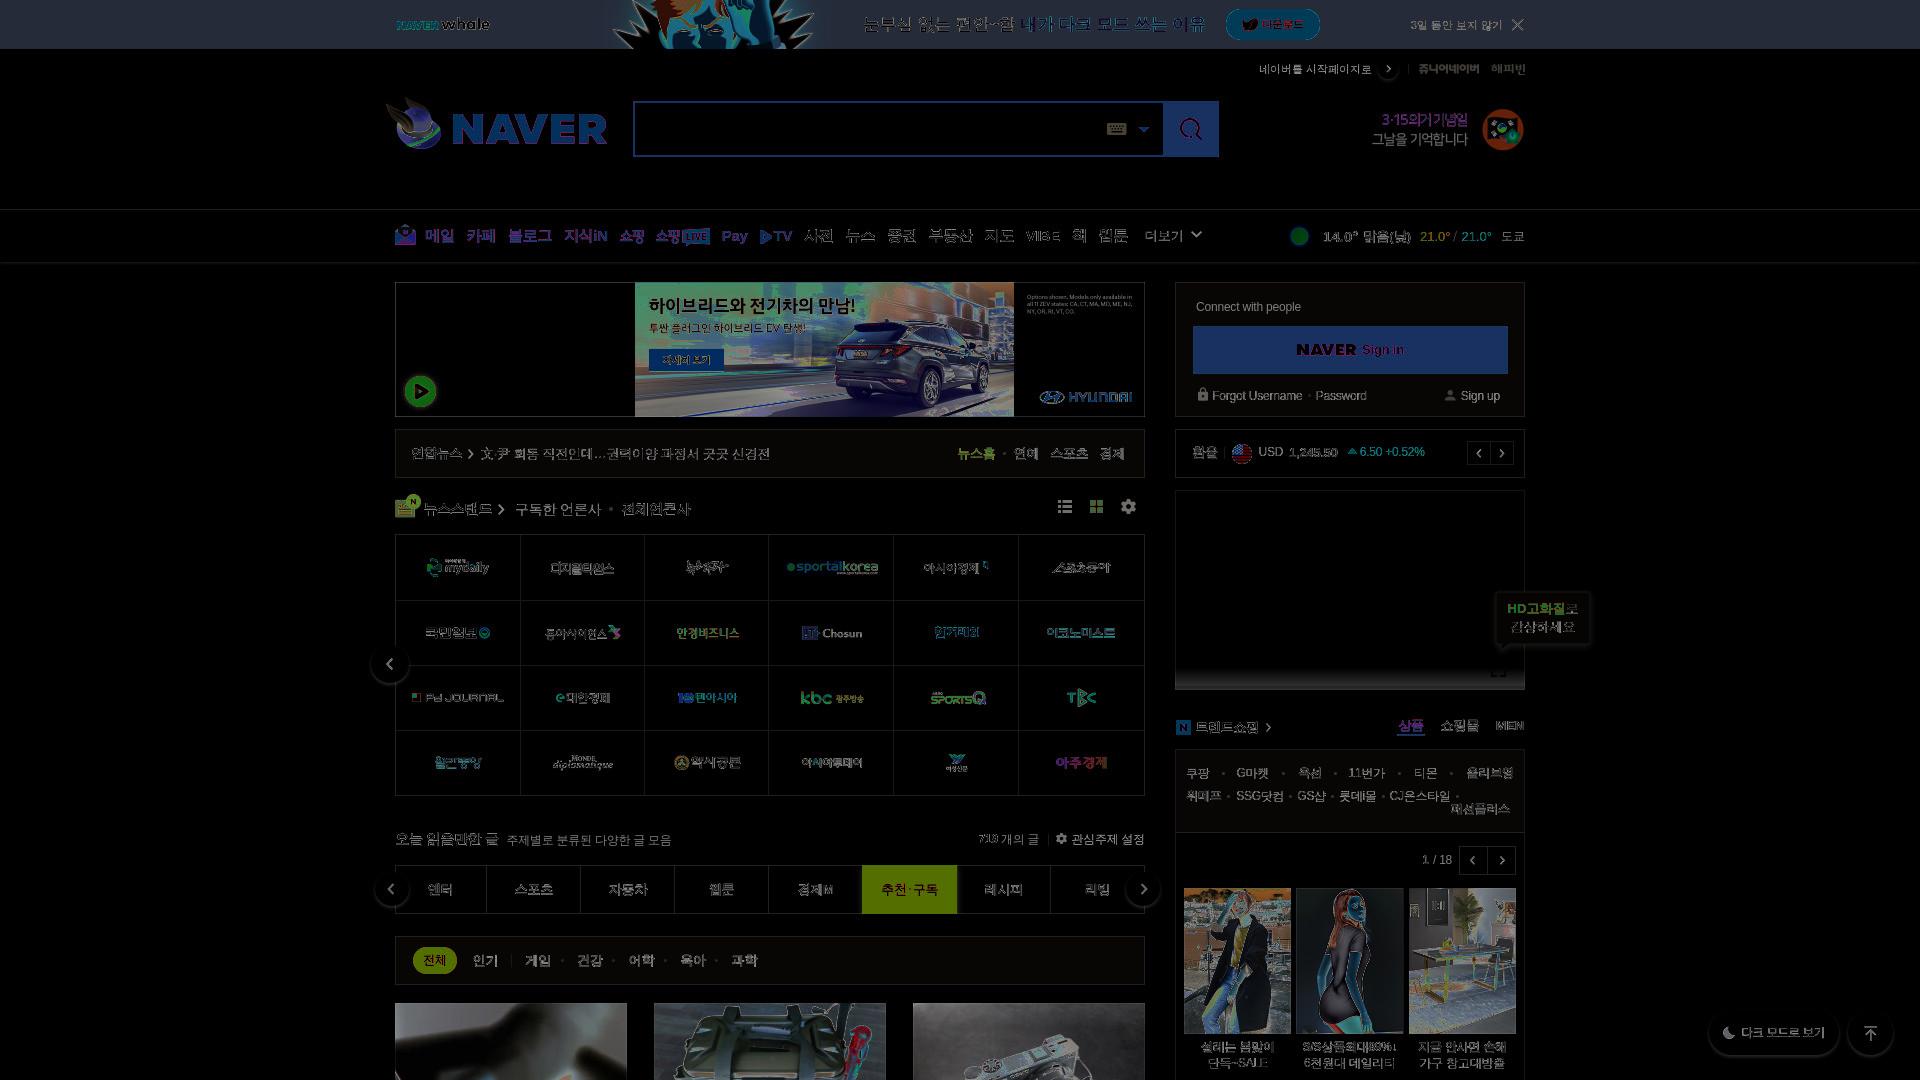Play the Hyundai ad video
1920x1080 pixels.
point(420,391)
